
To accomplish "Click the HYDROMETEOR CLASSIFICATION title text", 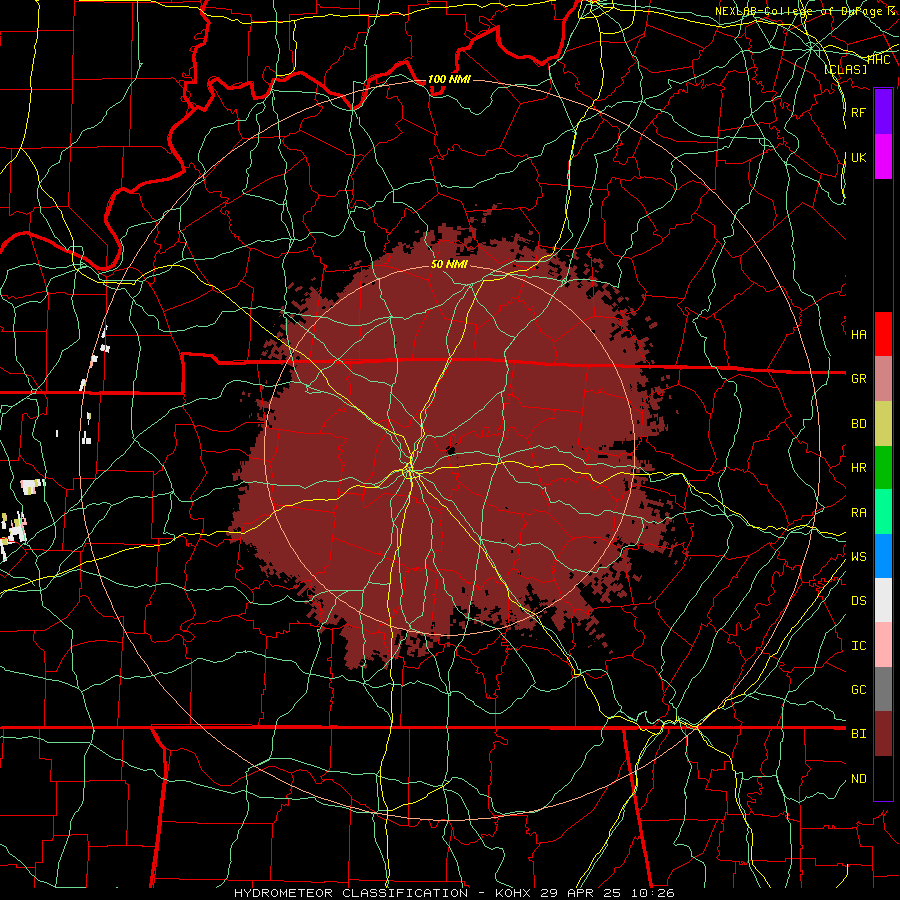I will (x=351, y=893).
